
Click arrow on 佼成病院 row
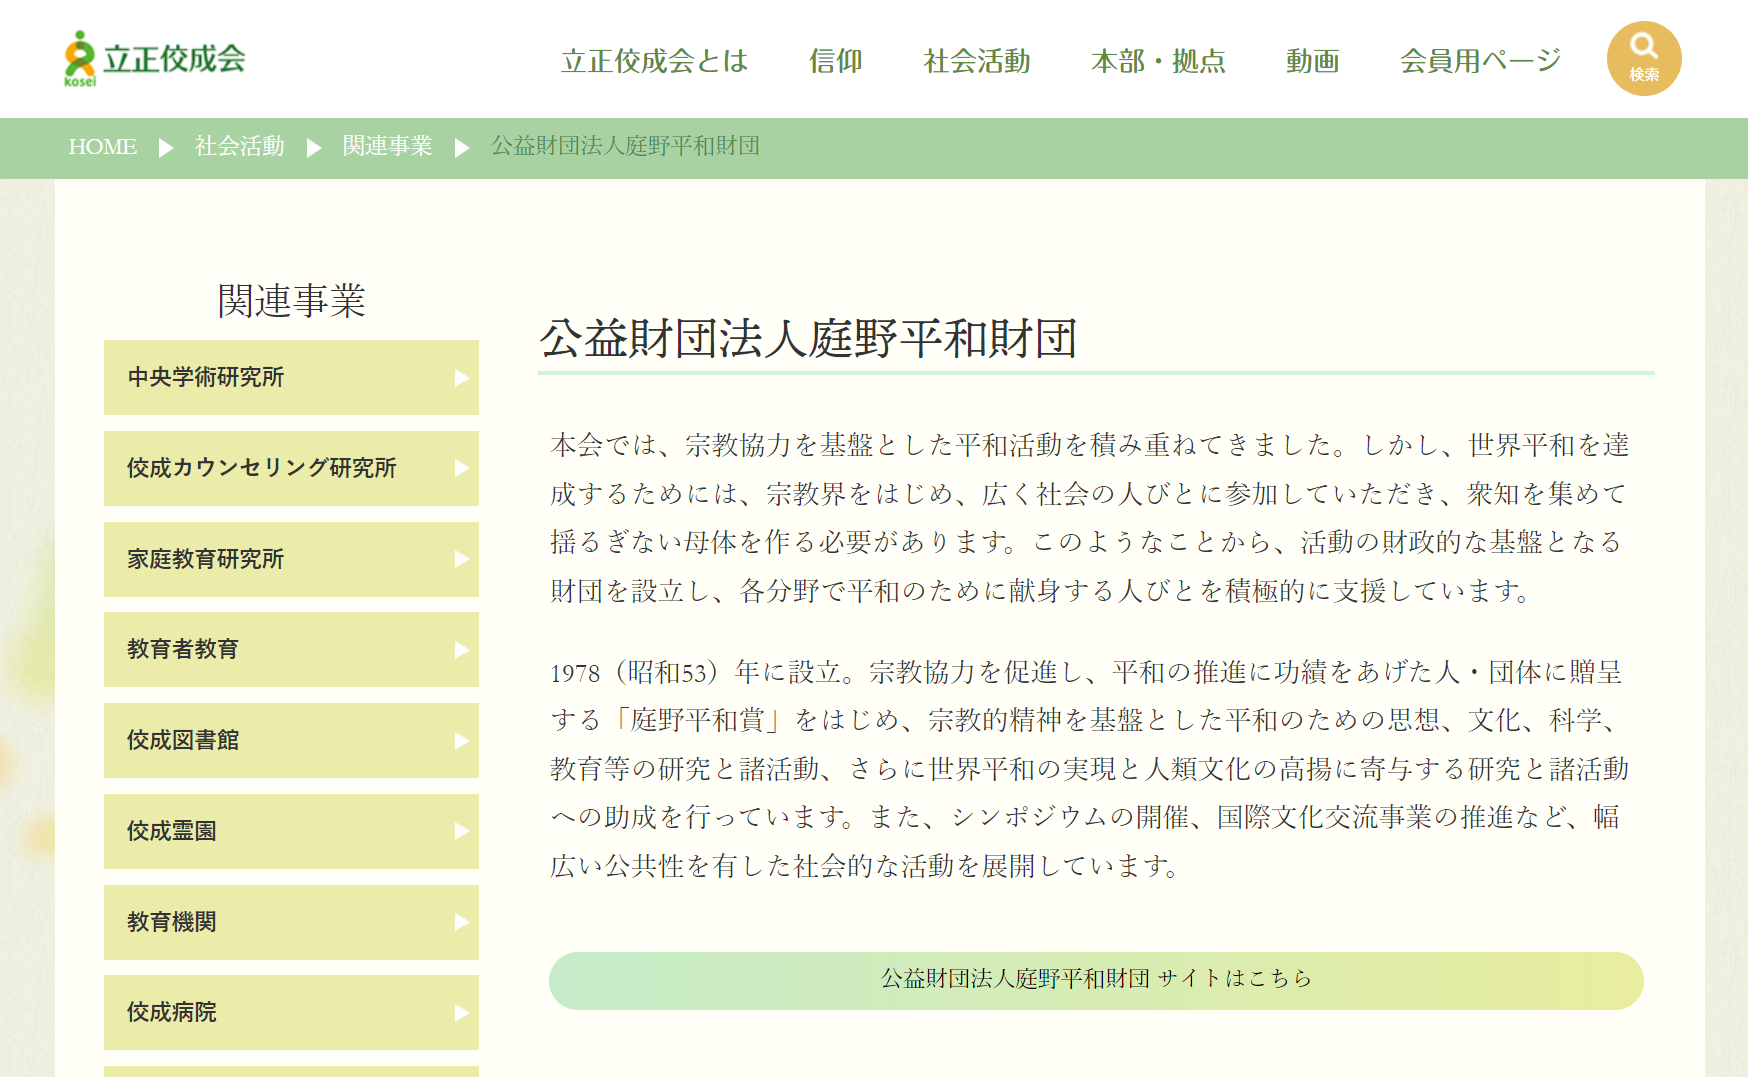tap(461, 1013)
